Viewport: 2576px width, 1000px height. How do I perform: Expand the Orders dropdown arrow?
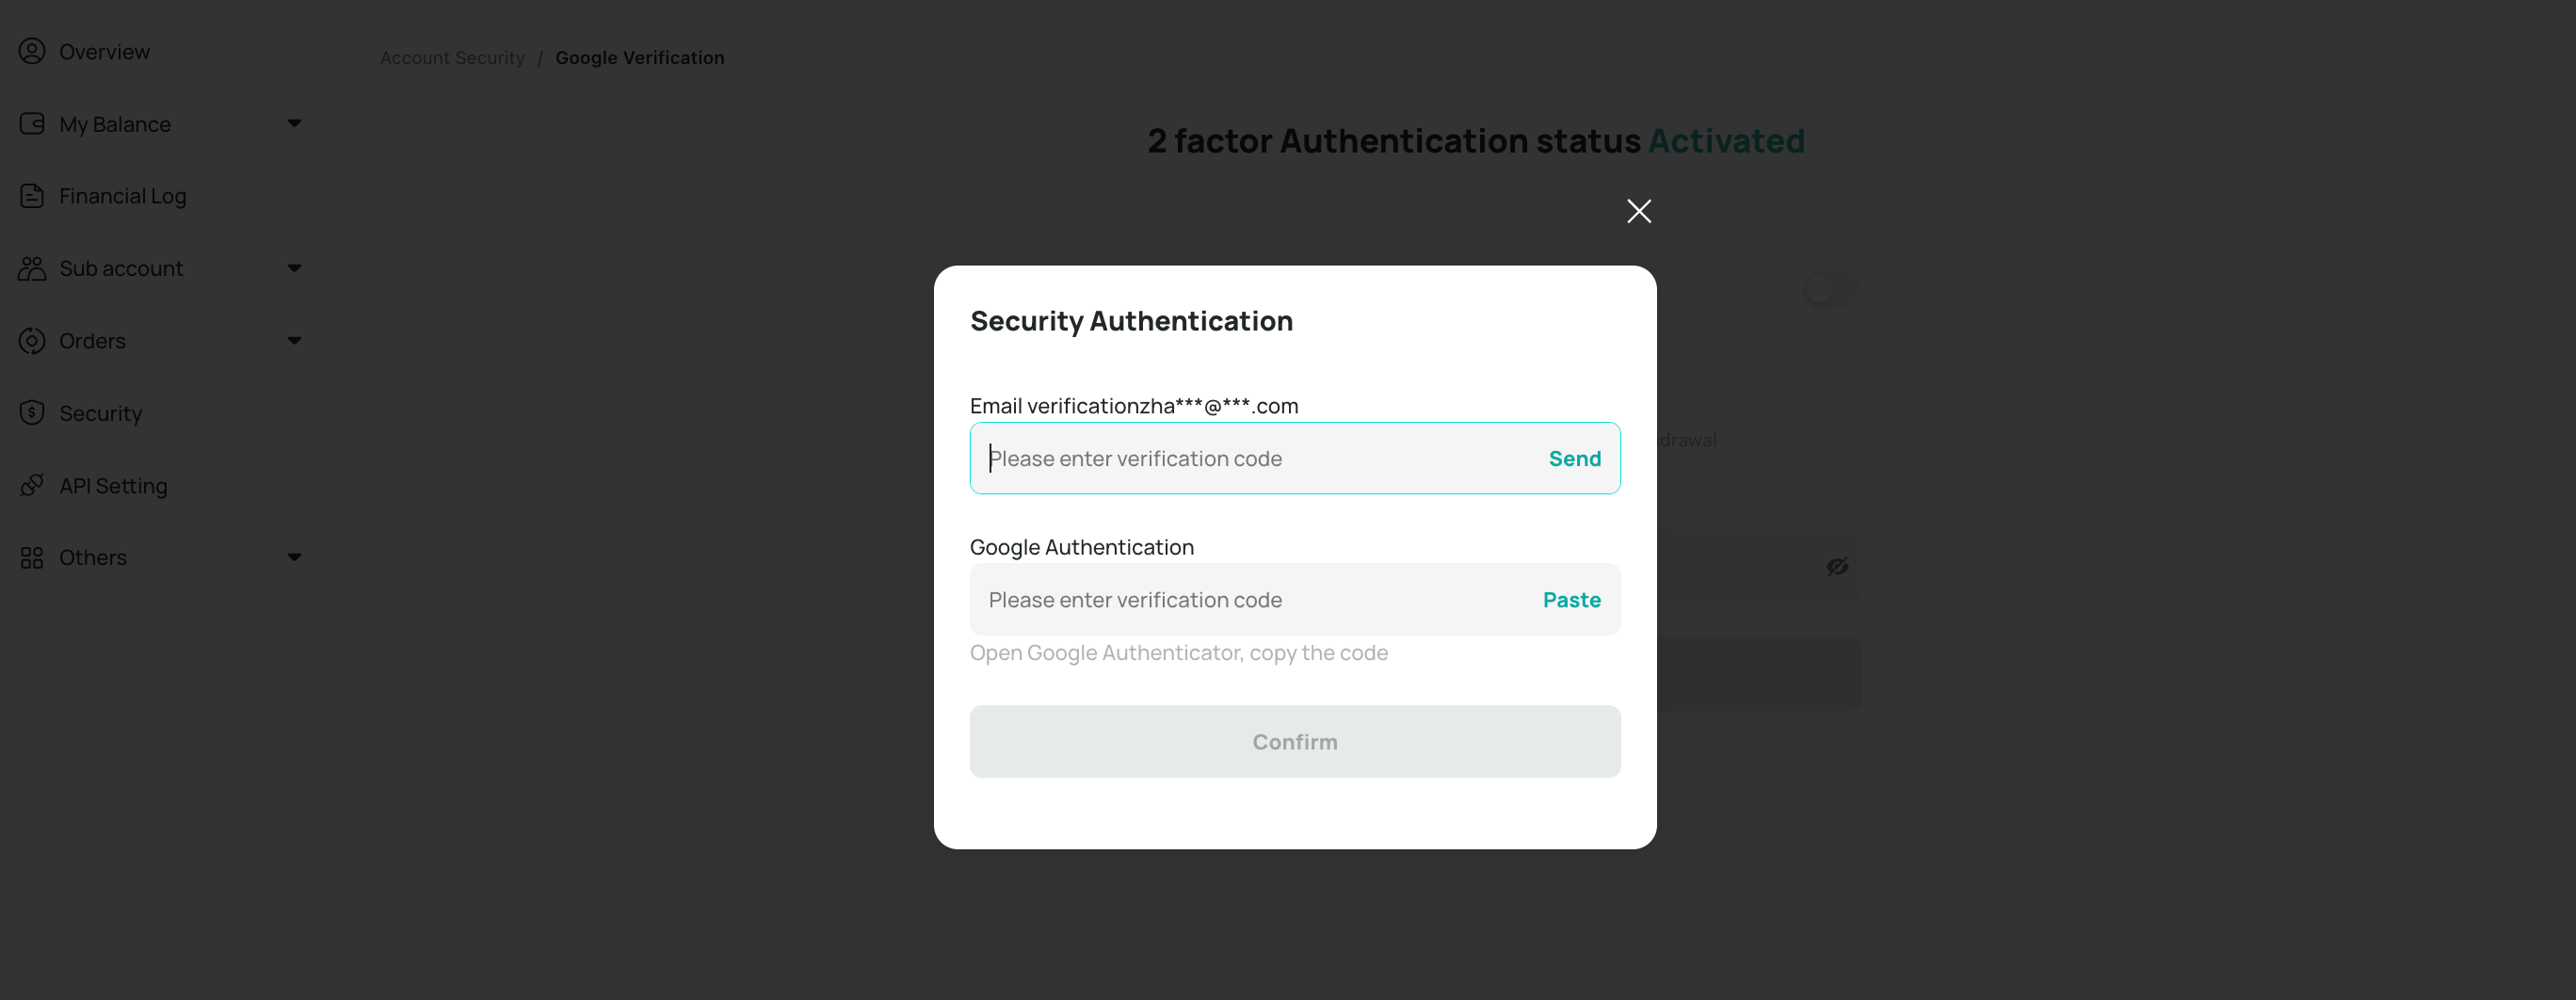point(294,341)
